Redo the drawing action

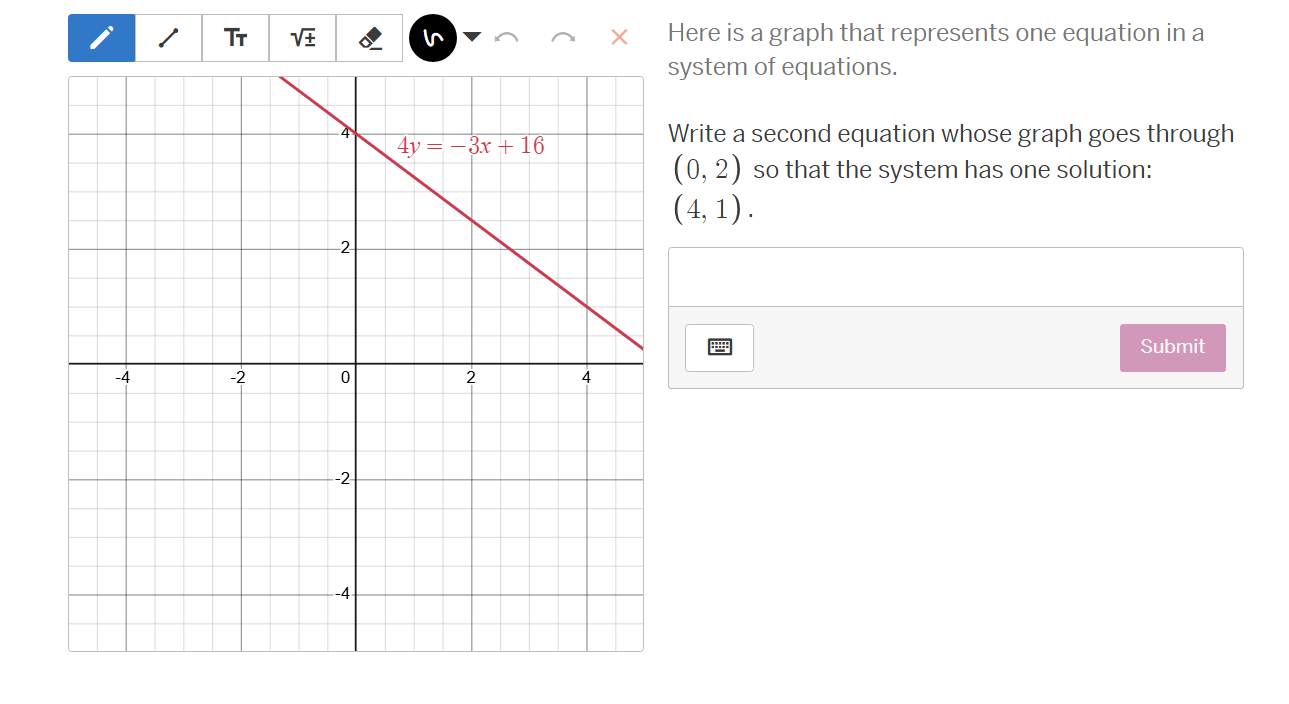click(x=562, y=37)
